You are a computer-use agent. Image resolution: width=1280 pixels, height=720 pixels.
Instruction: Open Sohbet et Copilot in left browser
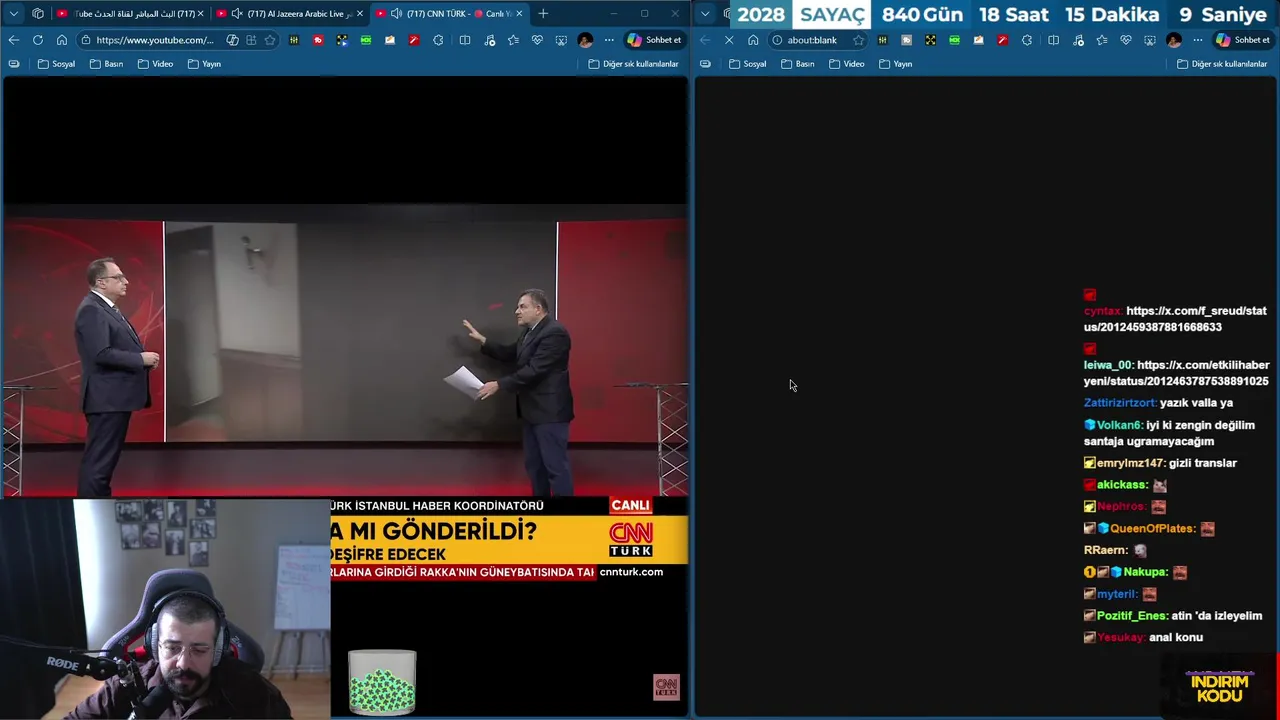pyautogui.click(x=654, y=40)
